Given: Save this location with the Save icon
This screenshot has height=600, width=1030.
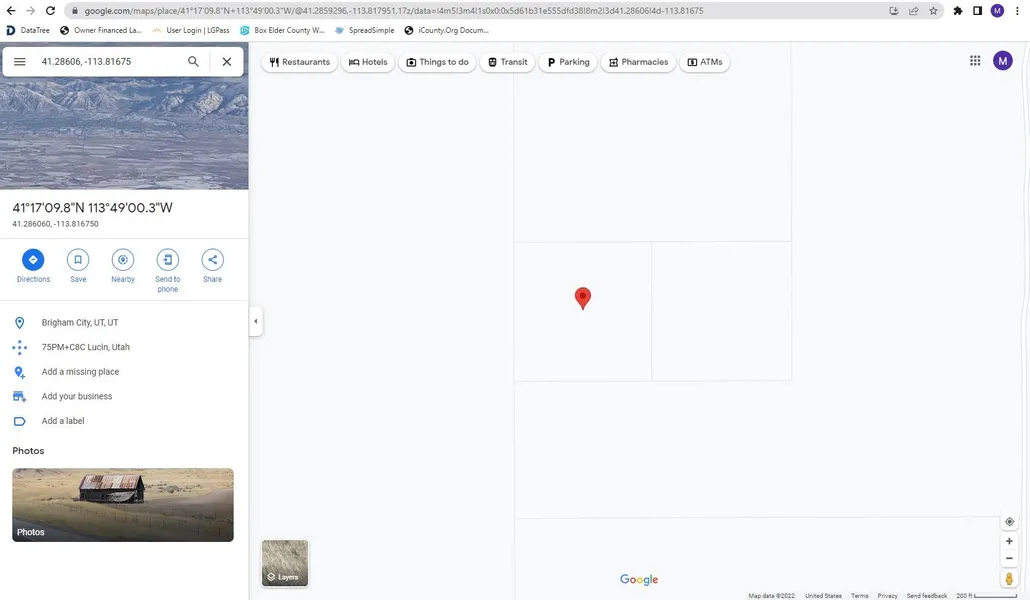Looking at the screenshot, I should pyautogui.click(x=78, y=260).
